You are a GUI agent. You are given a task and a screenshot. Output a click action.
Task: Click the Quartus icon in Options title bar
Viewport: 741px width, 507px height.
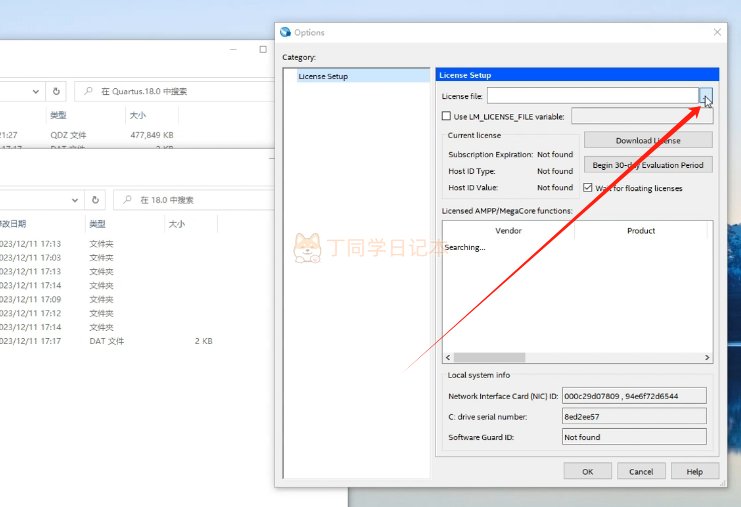(285, 32)
